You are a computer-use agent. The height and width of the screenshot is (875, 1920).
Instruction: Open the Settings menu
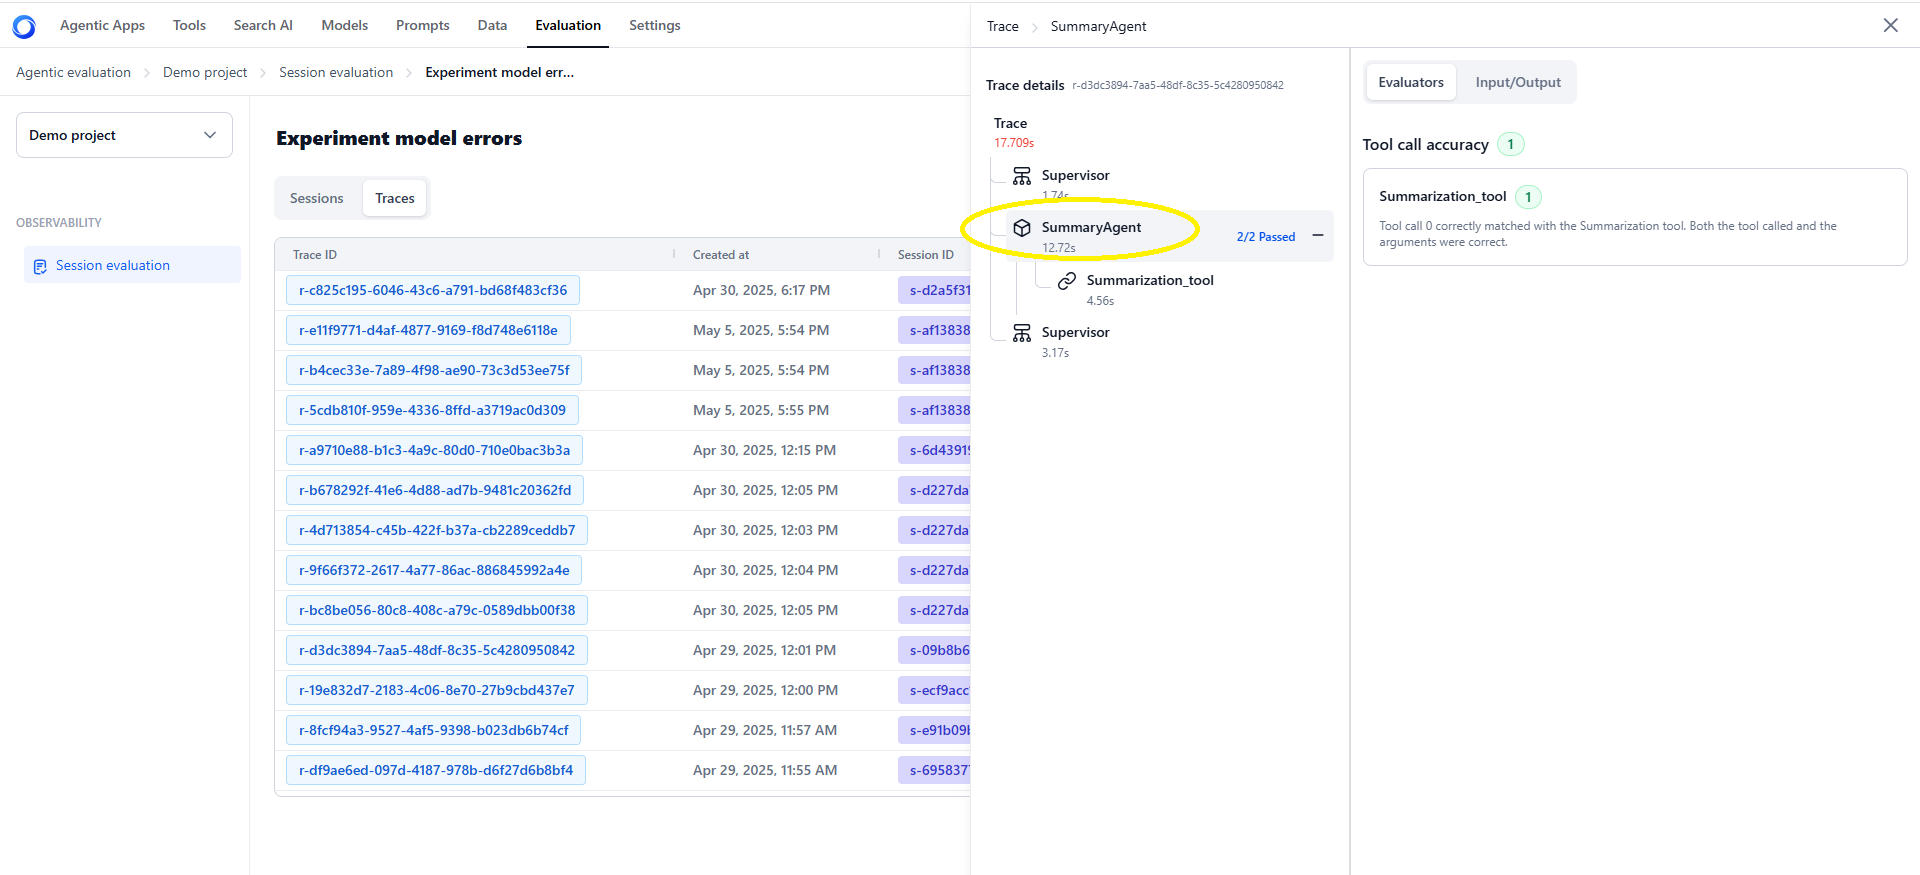[655, 25]
